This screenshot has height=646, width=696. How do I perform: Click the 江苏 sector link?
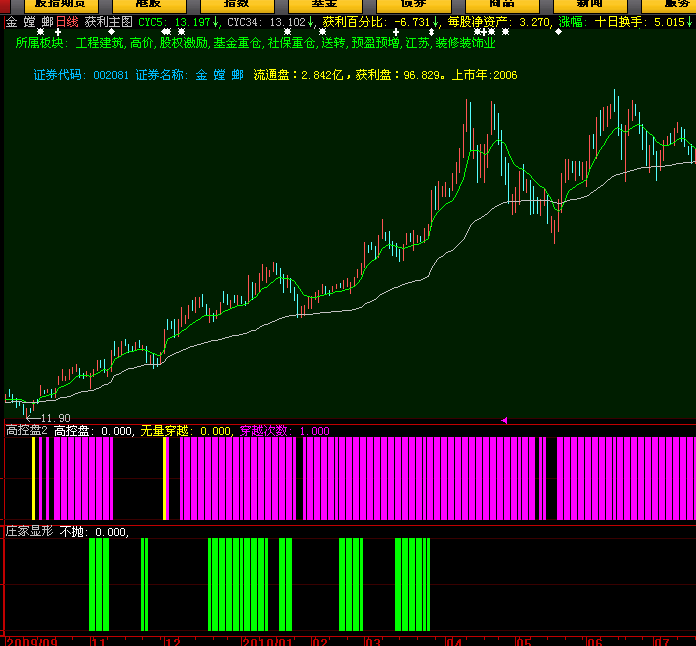click(x=417, y=43)
